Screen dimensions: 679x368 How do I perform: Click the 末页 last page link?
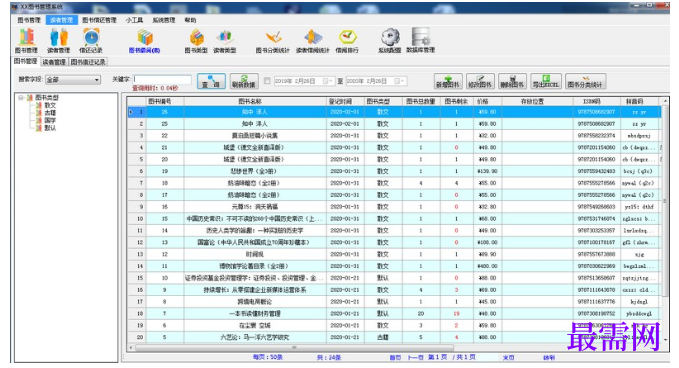coord(508,358)
